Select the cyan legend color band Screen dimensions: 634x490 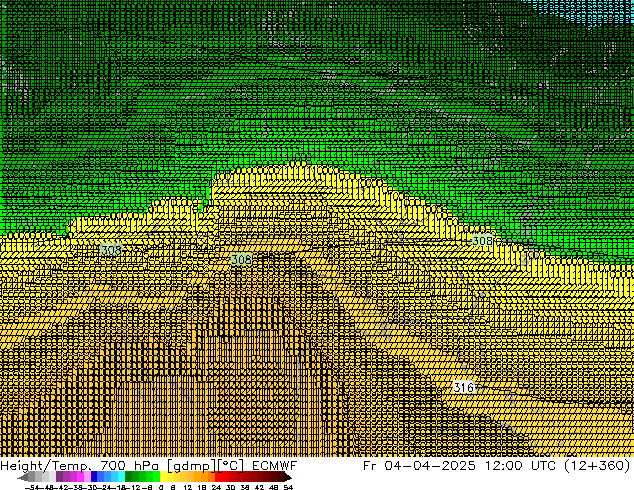pos(121,477)
